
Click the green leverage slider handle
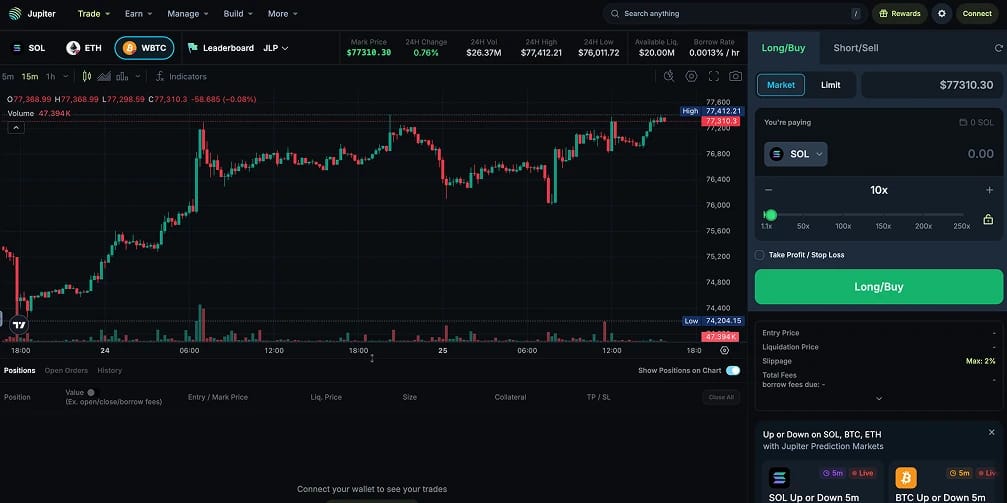pyautogui.click(x=771, y=215)
